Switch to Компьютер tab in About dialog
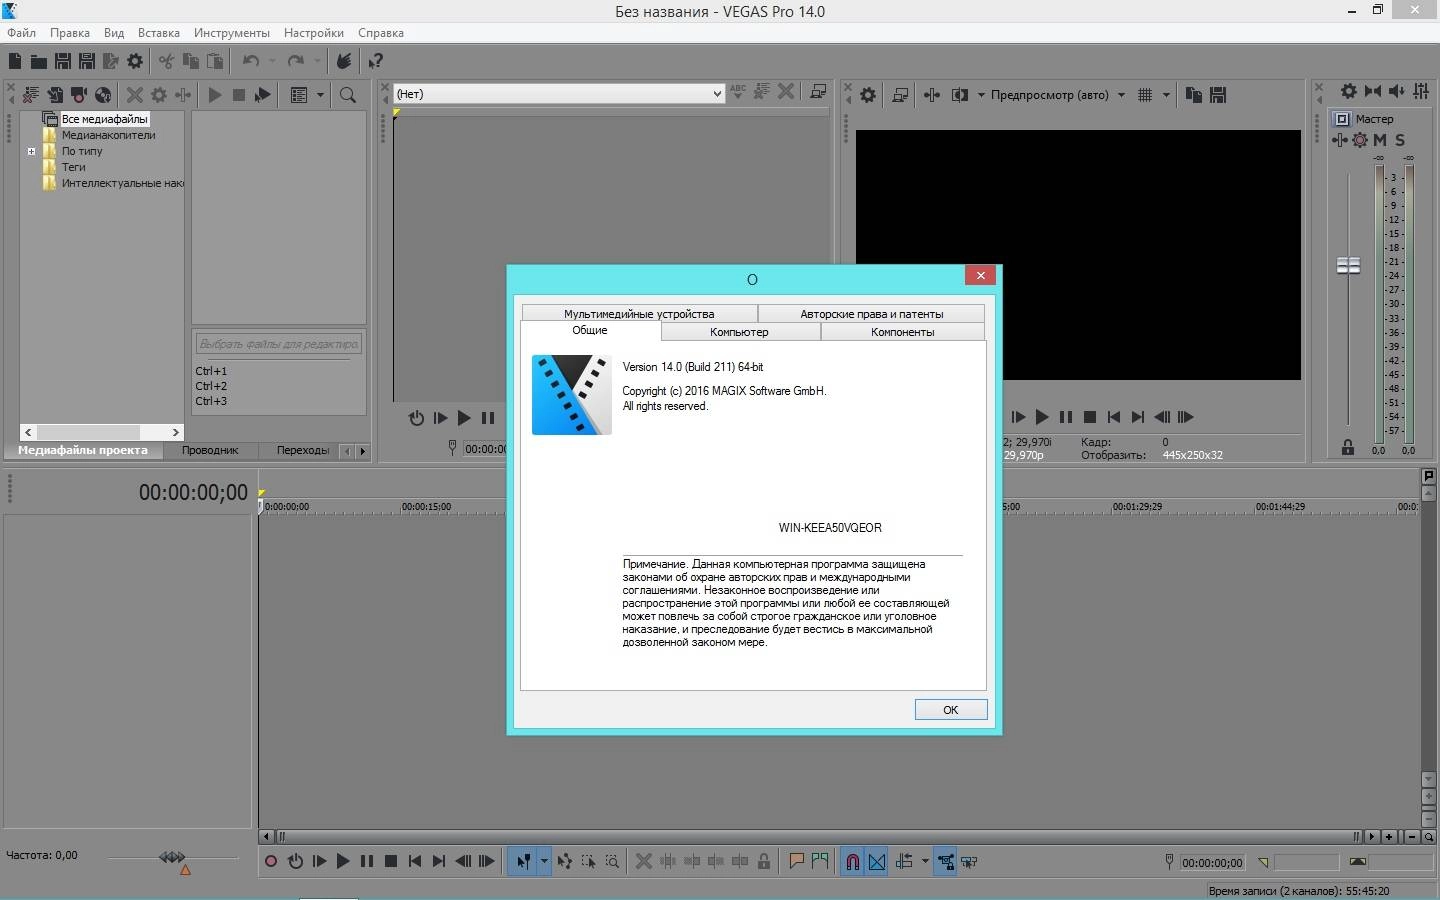The width and height of the screenshot is (1440, 900). coord(740,332)
